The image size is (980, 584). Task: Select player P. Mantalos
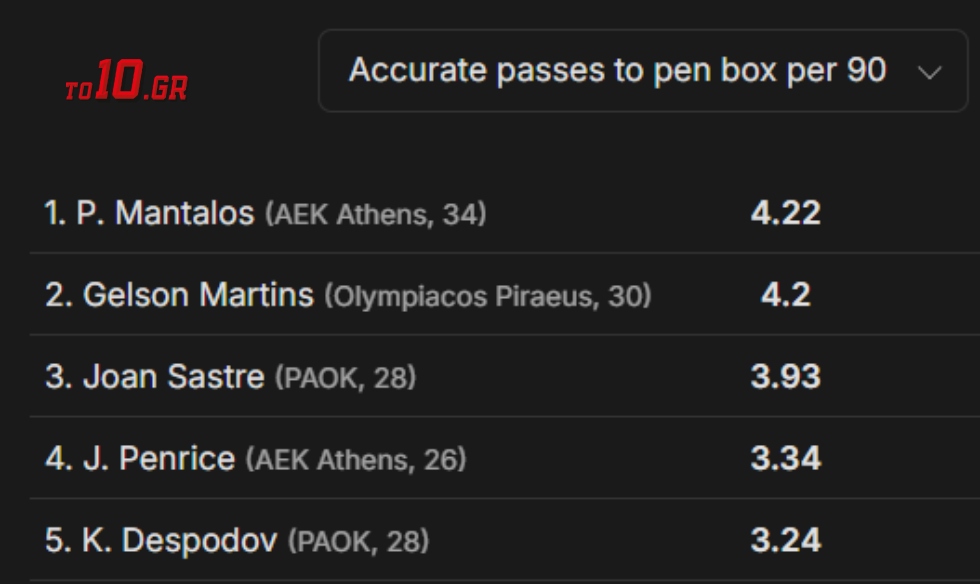165,213
